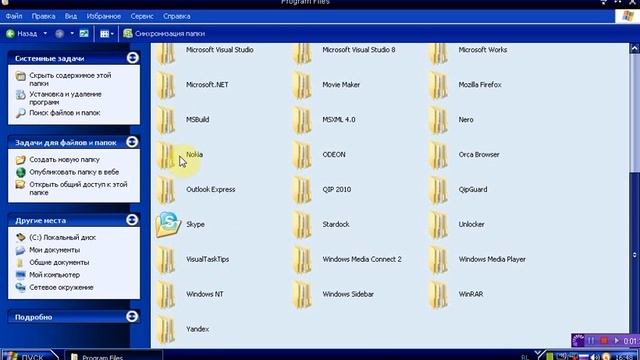The height and width of the screenshot is (360, 640).
Task: Click Опубликовать папку в вебе link
Action: [74, 172]
